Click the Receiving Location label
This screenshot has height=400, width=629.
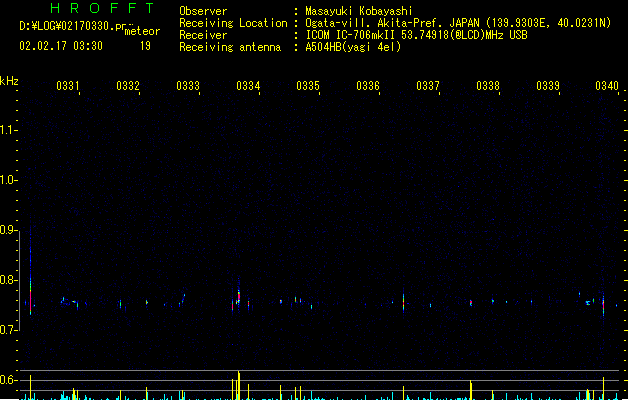pyautogui.click(x=233, y=23)
